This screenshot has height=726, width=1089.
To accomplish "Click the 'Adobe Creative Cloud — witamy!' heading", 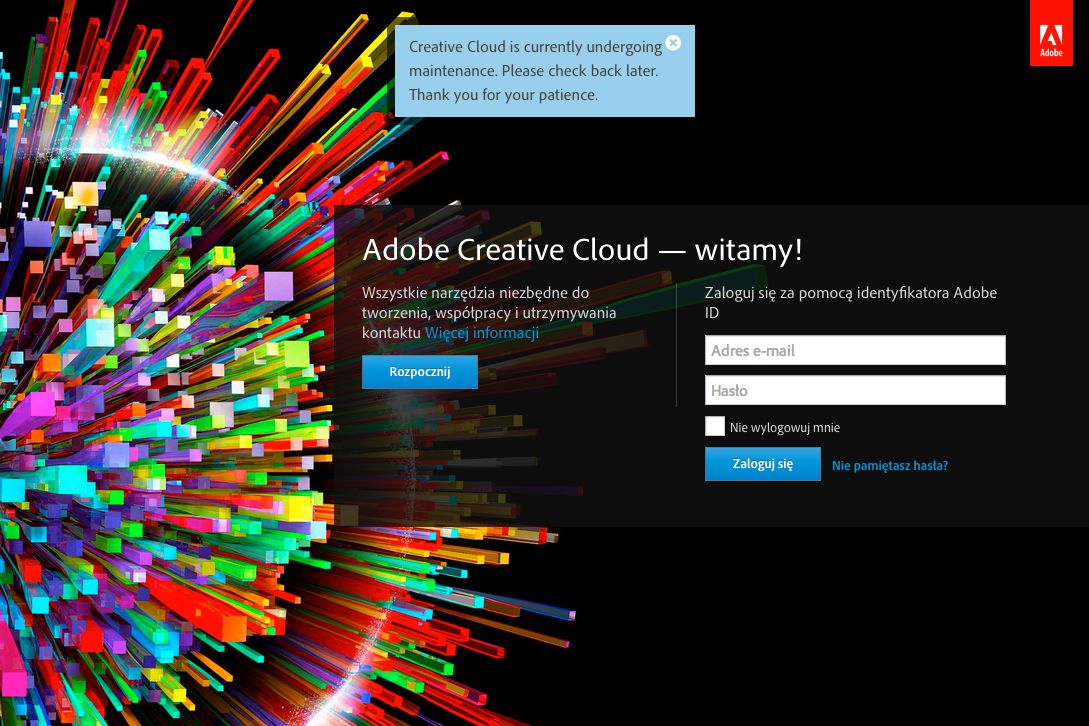I will (582, 249).
